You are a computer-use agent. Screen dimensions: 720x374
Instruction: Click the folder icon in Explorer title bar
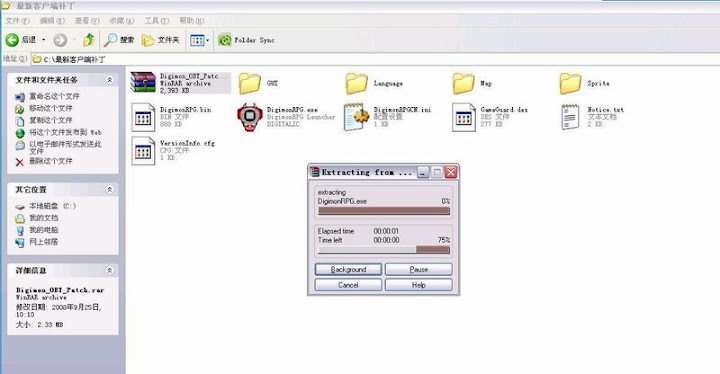point(5,6)
